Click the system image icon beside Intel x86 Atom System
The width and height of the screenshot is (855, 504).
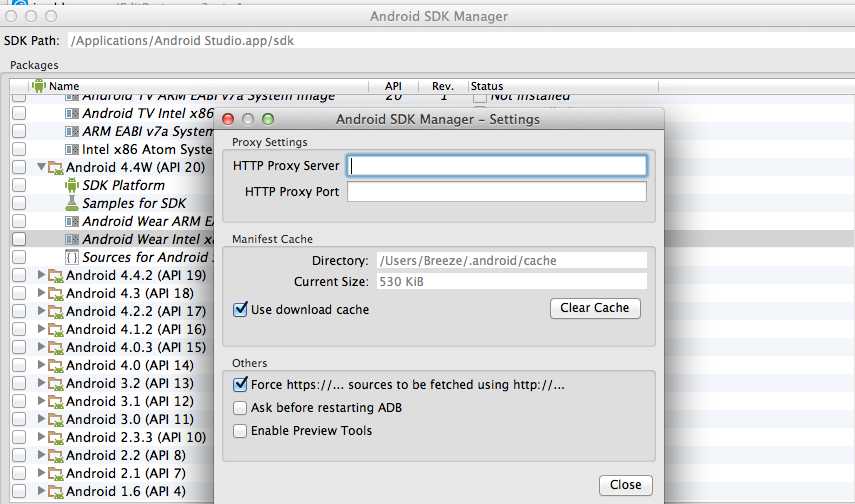click(72, 149)
